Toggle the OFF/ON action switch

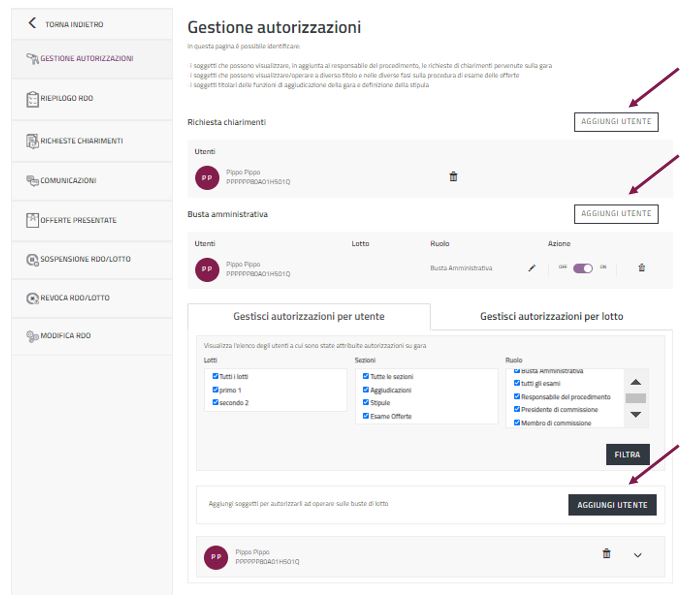(x=583, y=268)
